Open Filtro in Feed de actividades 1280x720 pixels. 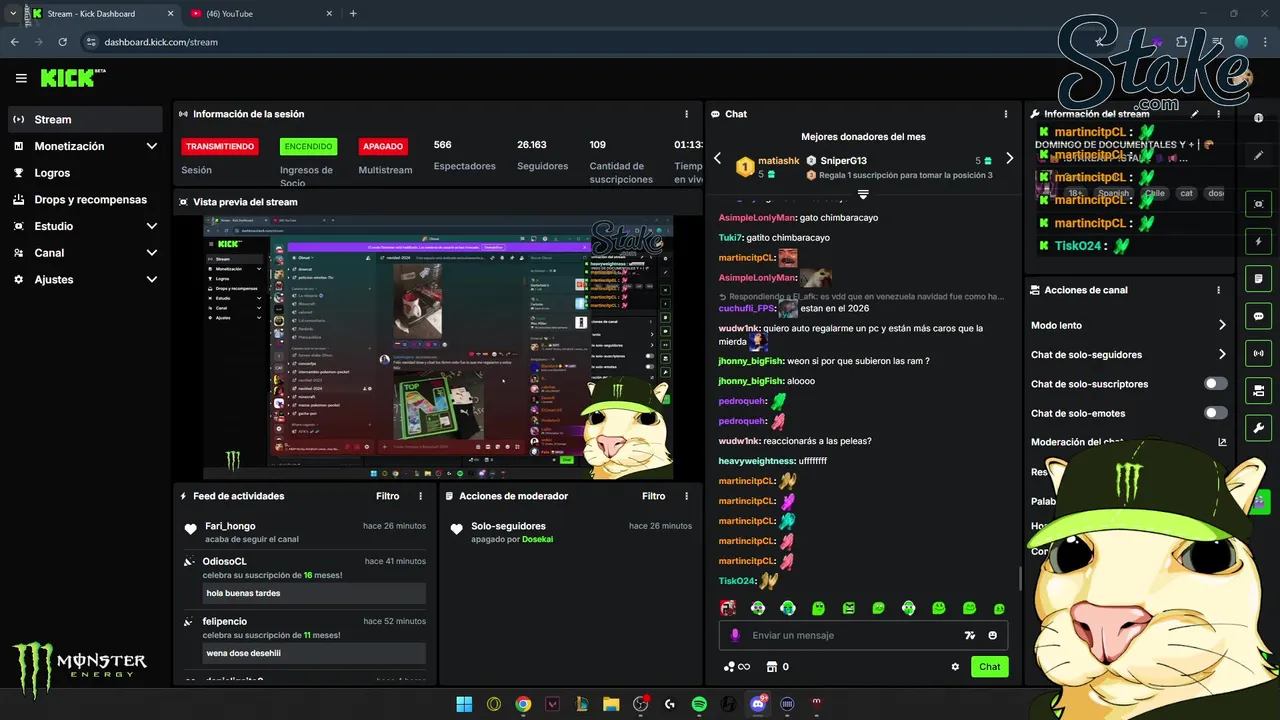pos(388,496)
